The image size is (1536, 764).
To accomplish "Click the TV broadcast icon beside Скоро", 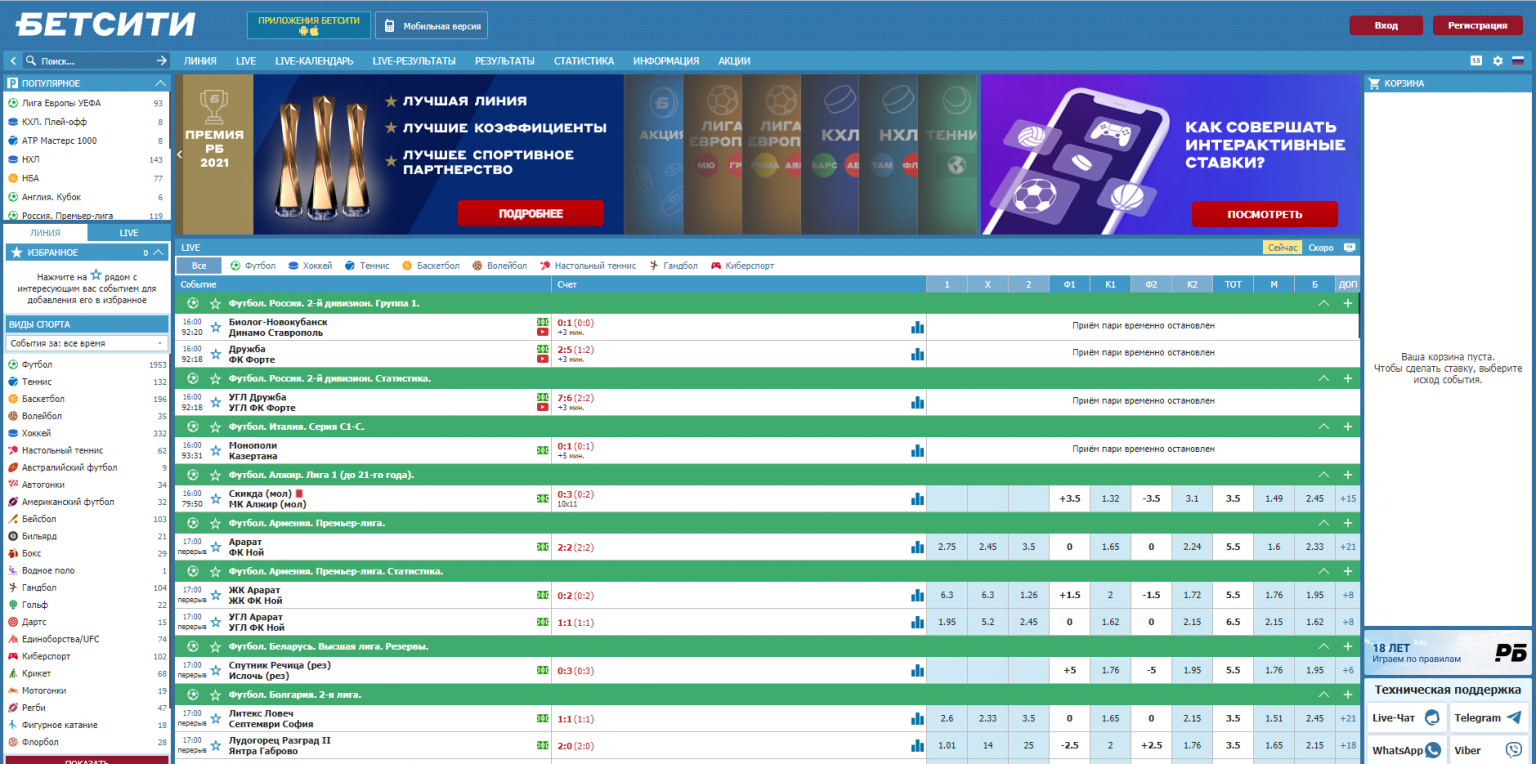I will coord(1349,247).
